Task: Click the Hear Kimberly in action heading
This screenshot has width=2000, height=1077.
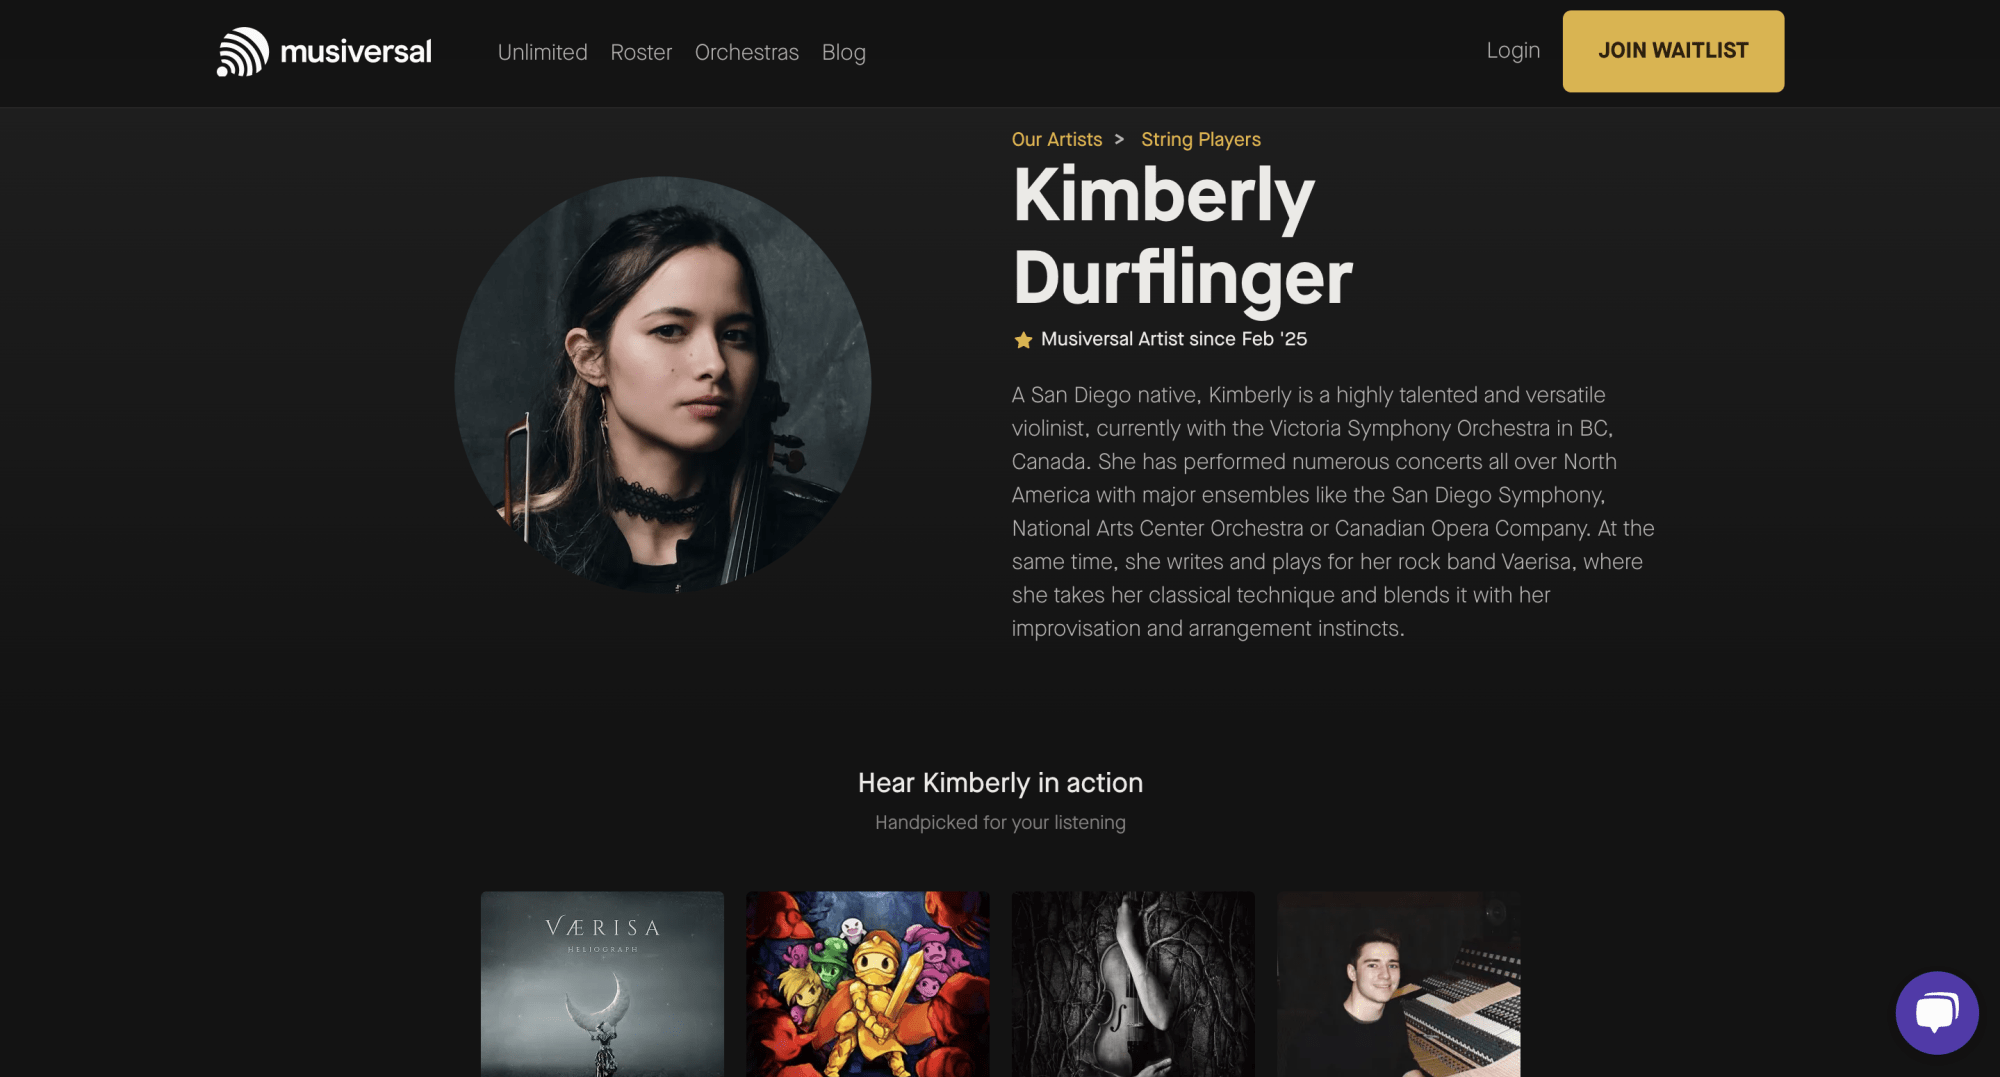Action: [x=1000, y=783]
